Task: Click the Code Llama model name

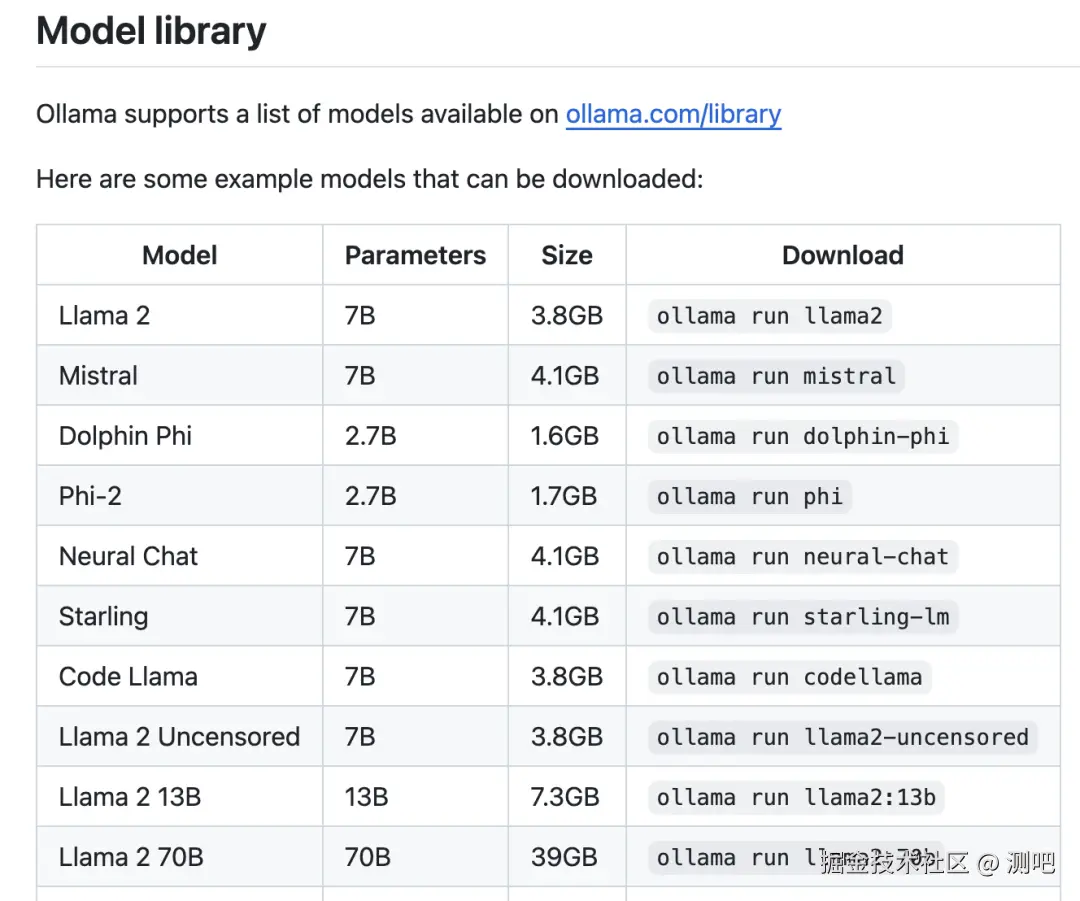Action: [128, 677]
